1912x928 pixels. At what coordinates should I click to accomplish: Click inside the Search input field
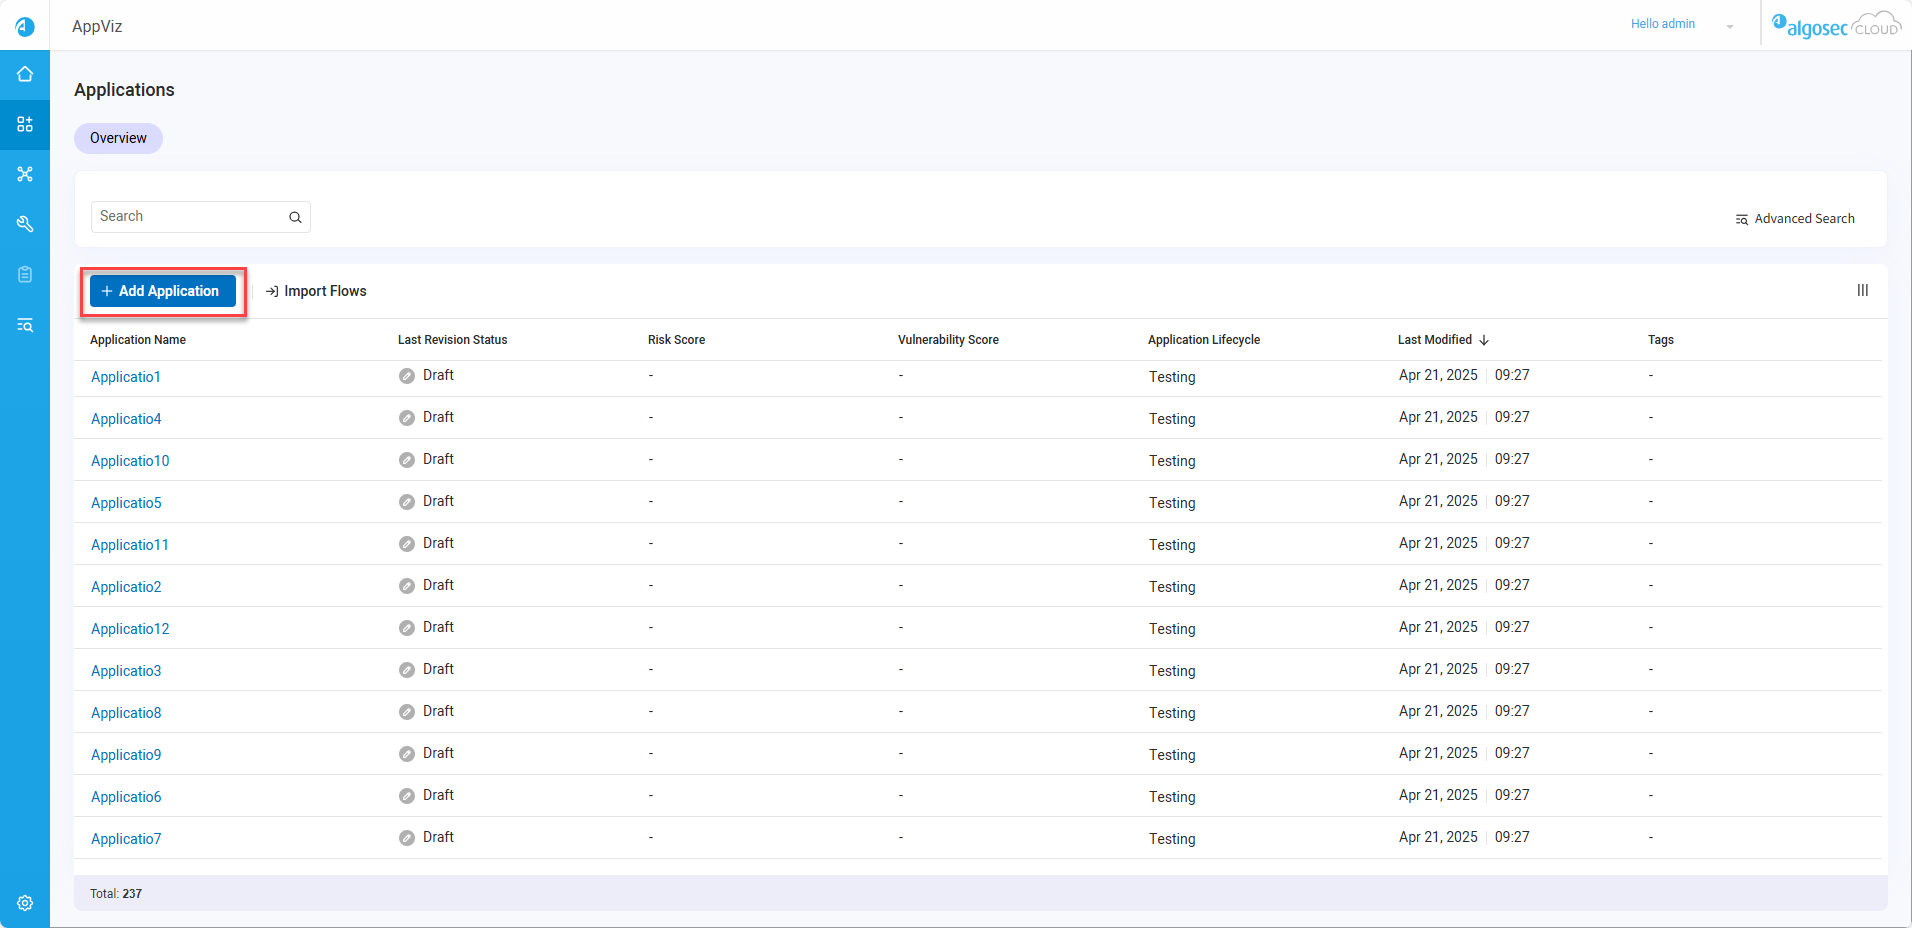[x=188, y=217]
